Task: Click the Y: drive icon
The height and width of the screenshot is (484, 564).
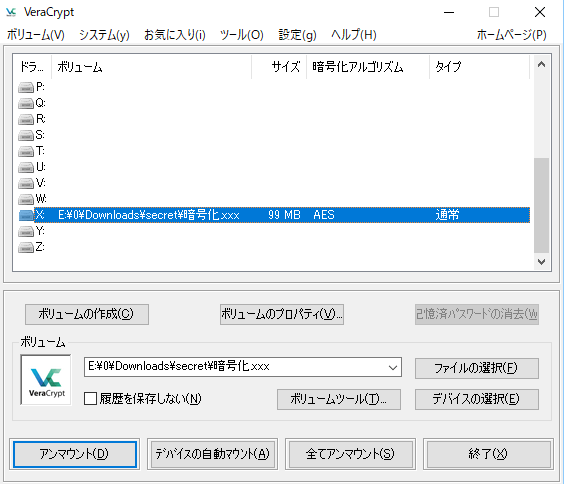Action: point(26,231)
